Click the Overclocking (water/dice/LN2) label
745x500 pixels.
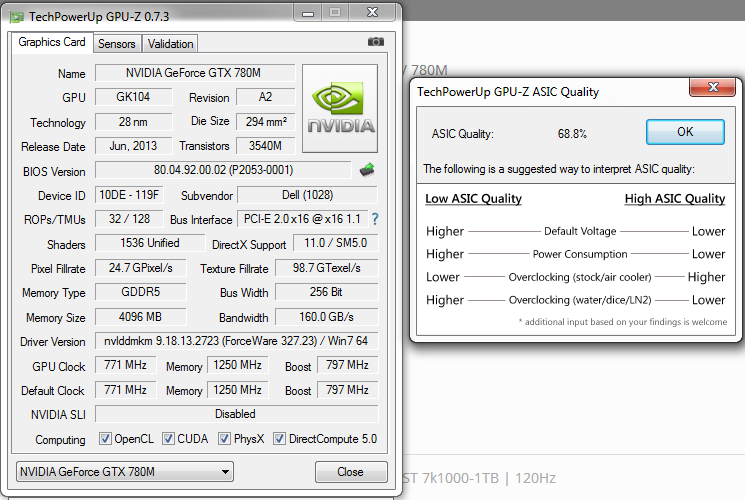pos(580,300)
